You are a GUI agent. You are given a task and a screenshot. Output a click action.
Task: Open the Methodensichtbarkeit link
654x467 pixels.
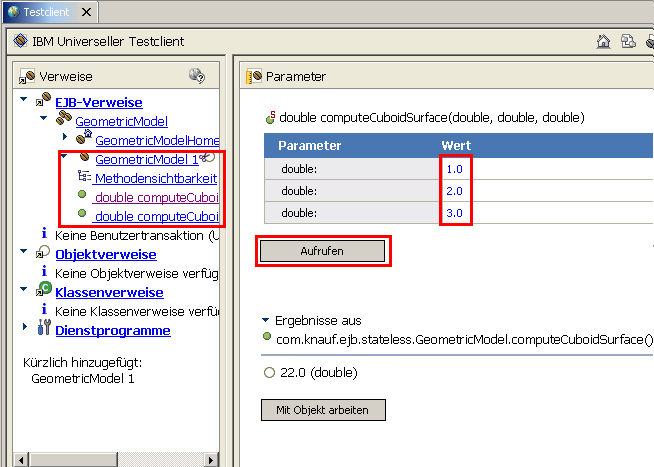tap(155, 178)
